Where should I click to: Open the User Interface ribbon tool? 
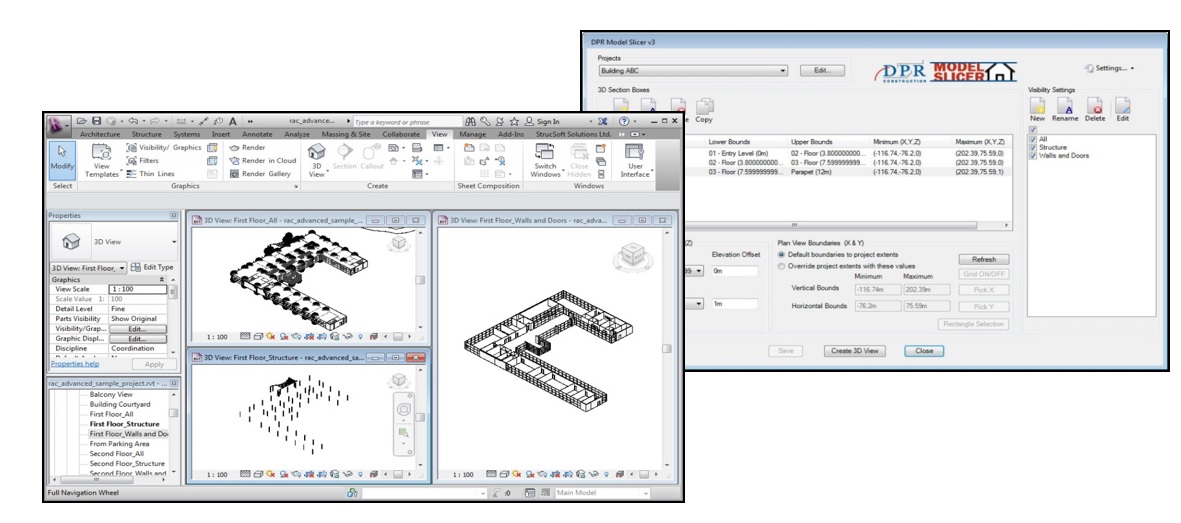coord(635,160)
